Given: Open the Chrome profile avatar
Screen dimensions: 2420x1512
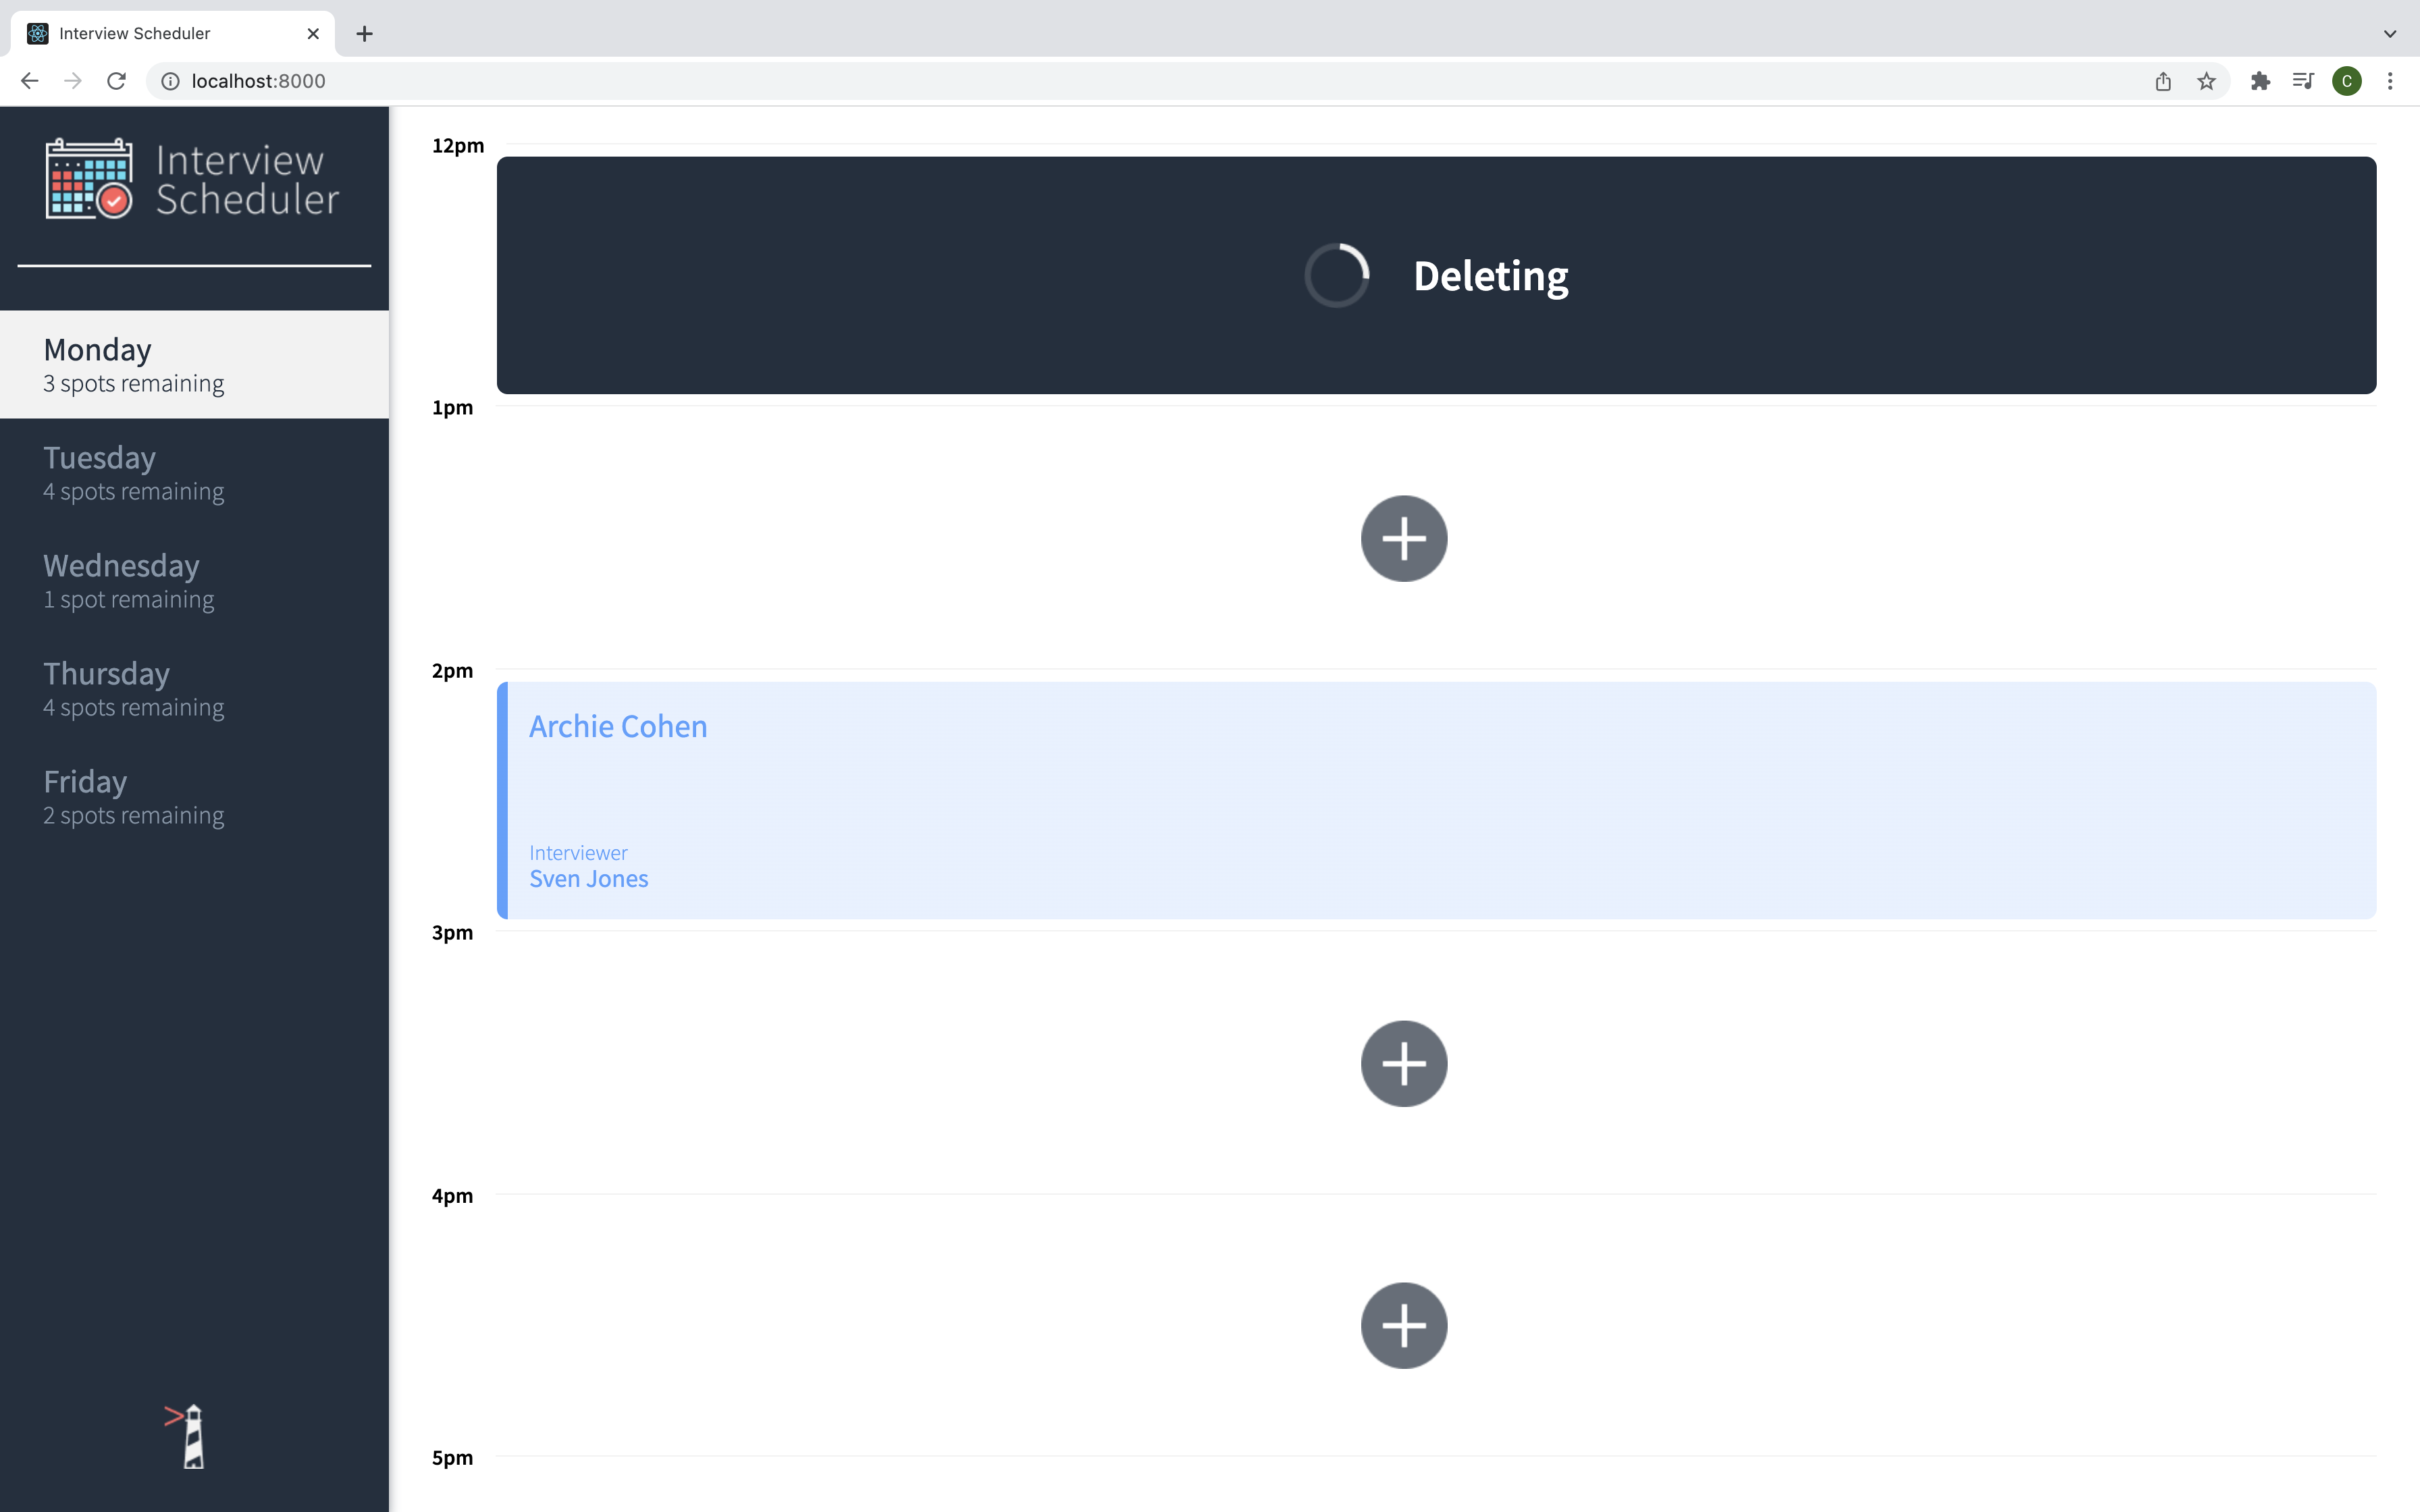Looking at the screenshot, I should click(x=2347, y=81).
